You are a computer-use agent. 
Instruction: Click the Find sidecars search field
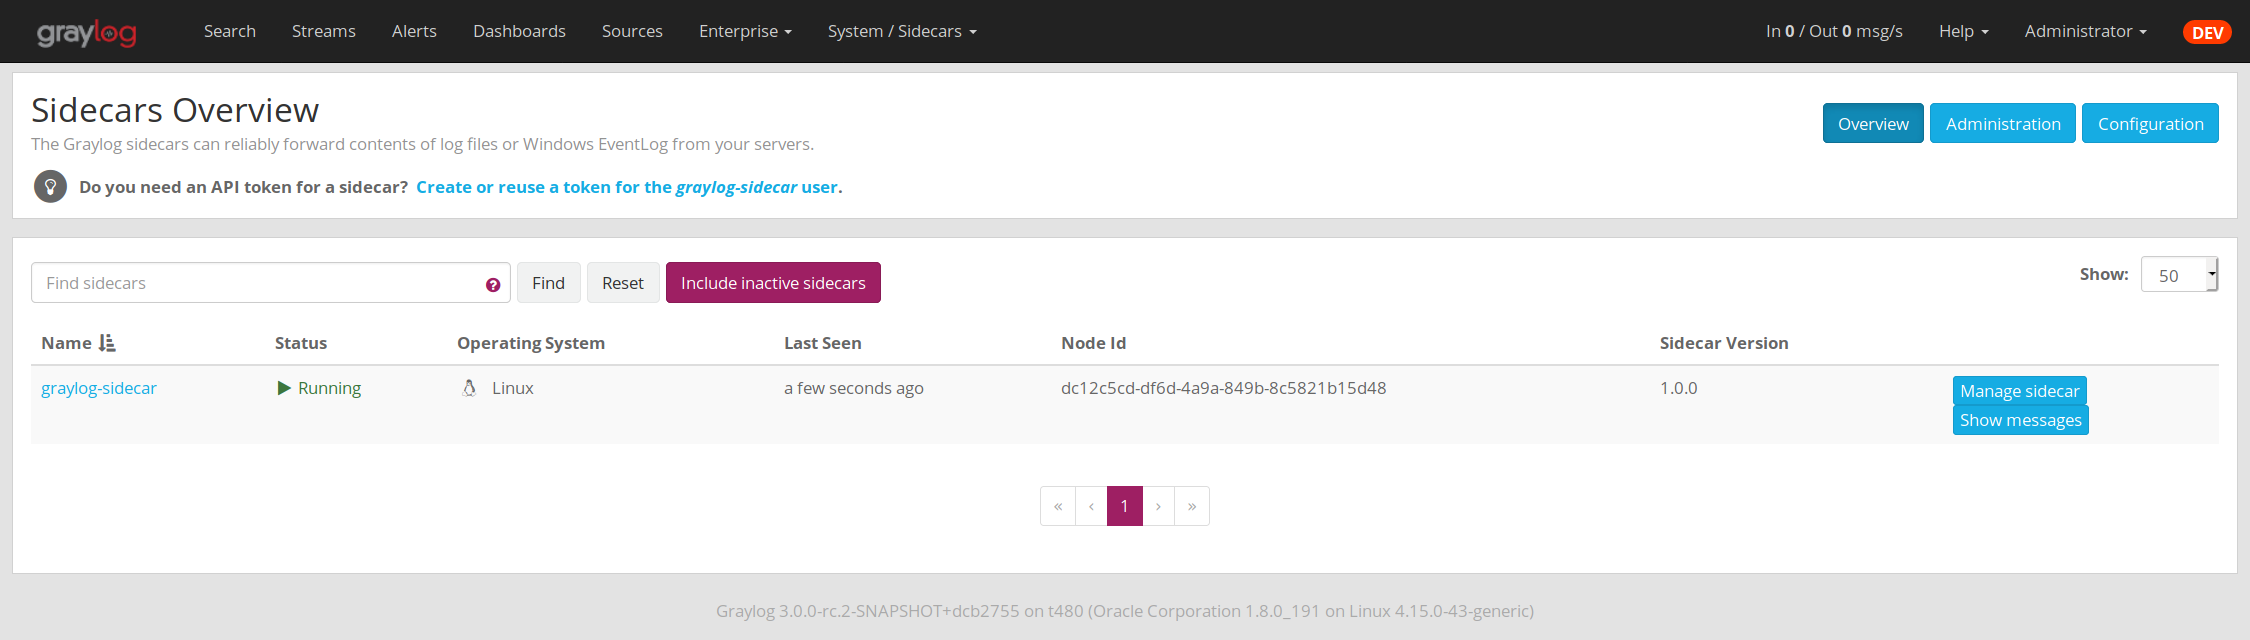click(x=260, y=283)
